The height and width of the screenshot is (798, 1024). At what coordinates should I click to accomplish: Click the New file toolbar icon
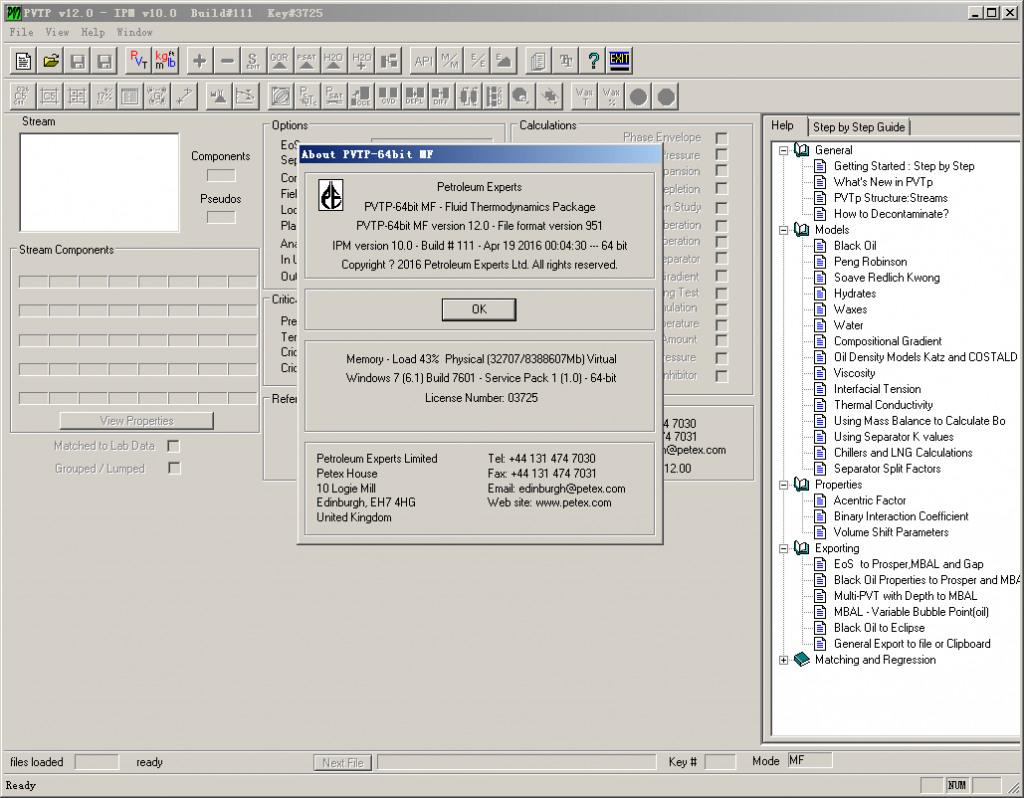[x=24, y=61]
